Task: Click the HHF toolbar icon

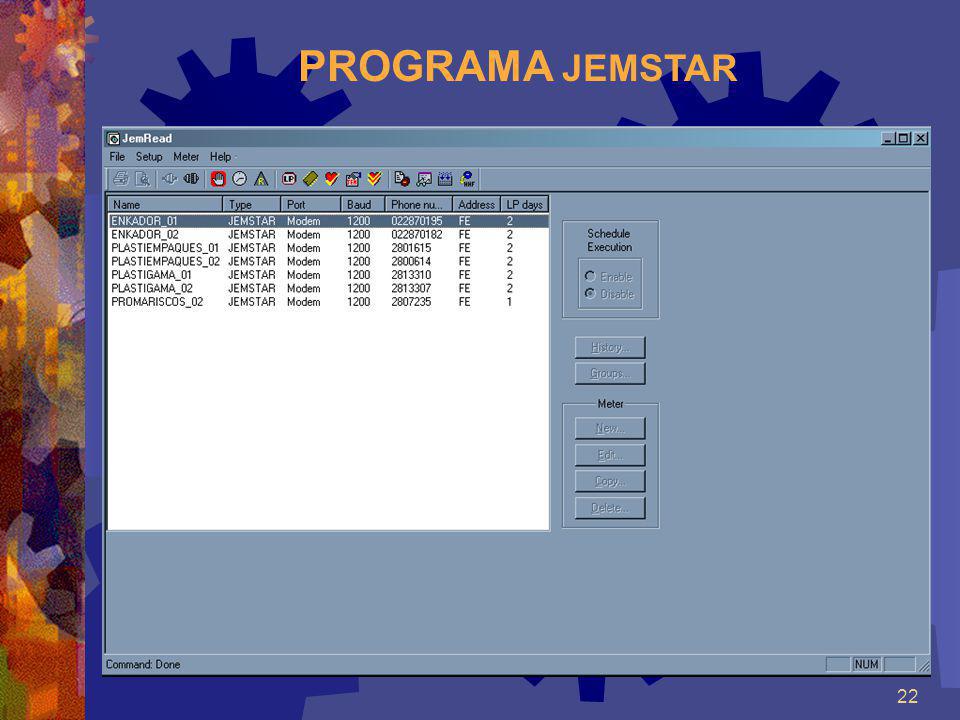Action: click(x=468, y=179)
